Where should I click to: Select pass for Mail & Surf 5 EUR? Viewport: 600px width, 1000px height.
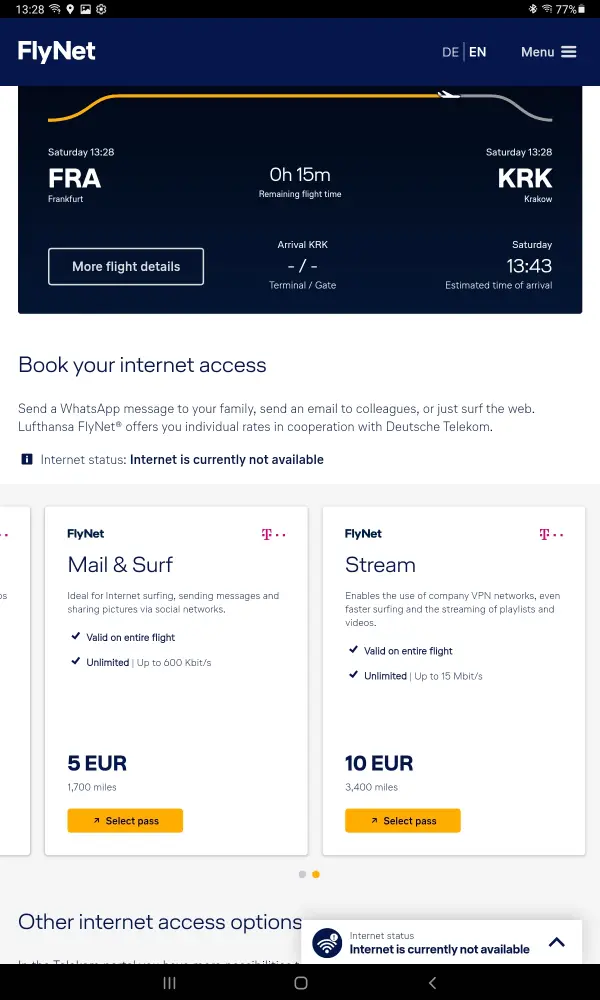(125, 821)
